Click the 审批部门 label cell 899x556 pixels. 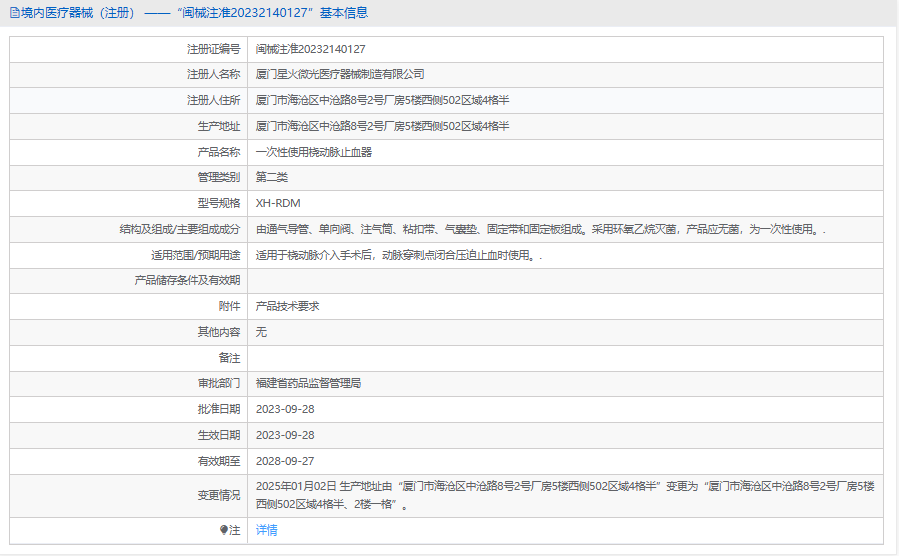128,383
